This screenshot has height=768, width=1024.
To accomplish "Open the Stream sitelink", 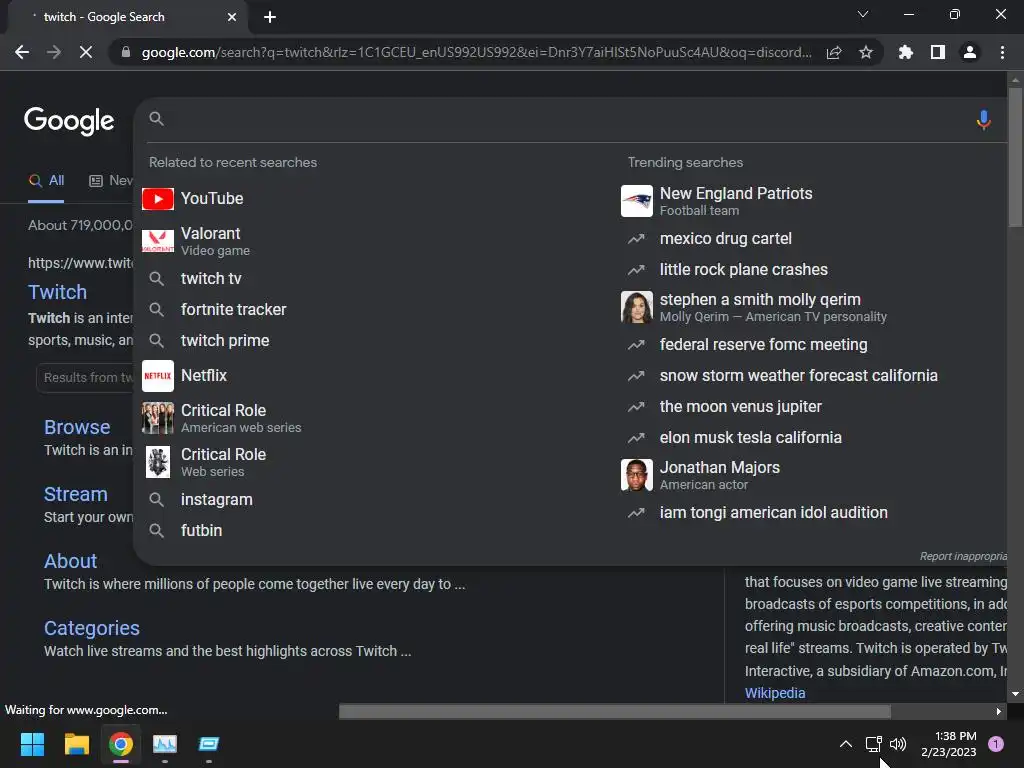I will [76, 494].
